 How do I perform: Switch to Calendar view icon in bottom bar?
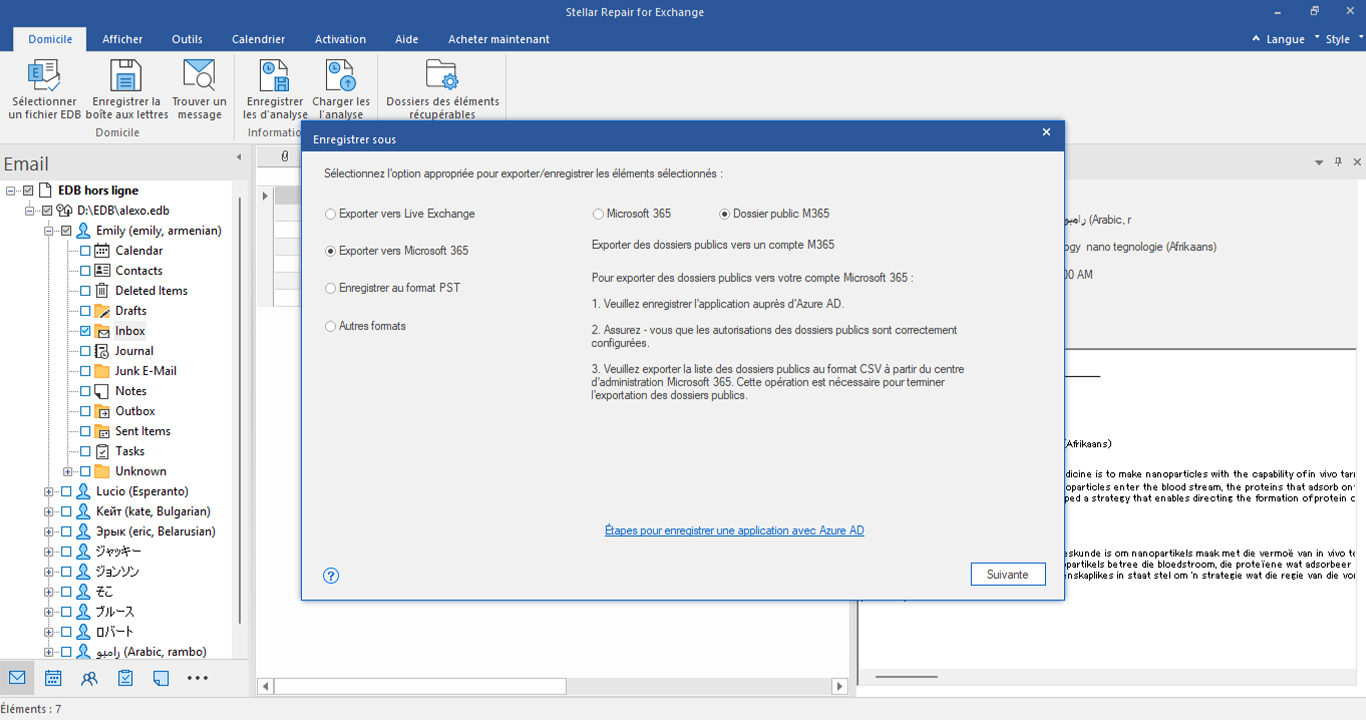[x=53, y=678]
